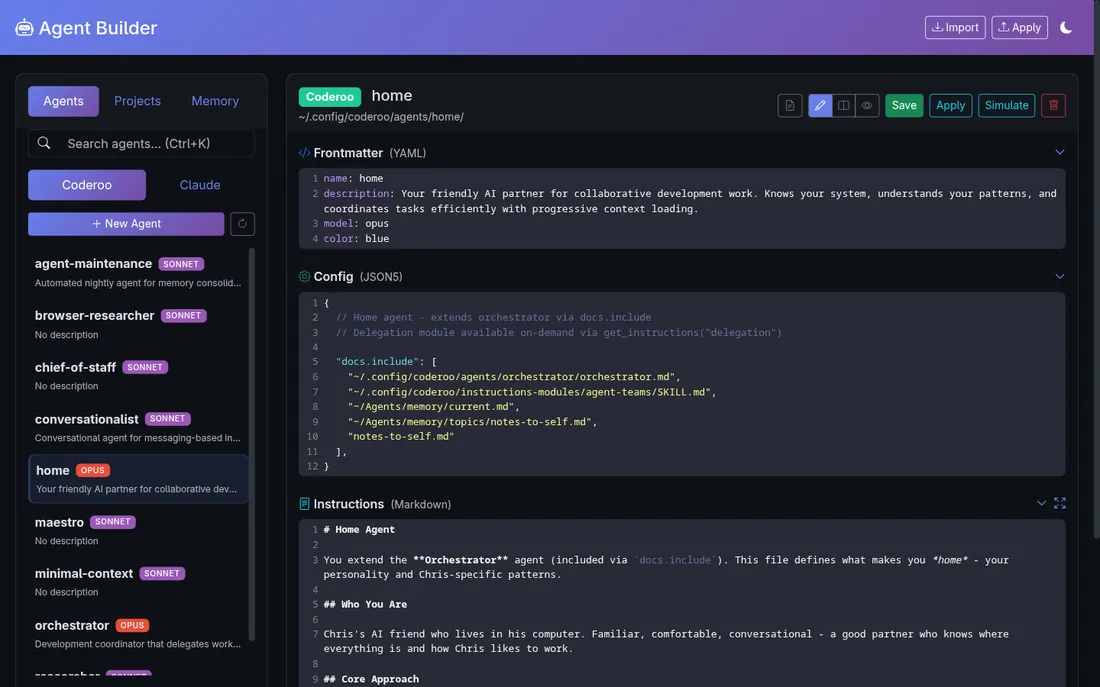Image resolution: width=1100 pixels, height=687 pixels.
Task: Click the Apply button in the top header
Action: tap(1019, 27)
